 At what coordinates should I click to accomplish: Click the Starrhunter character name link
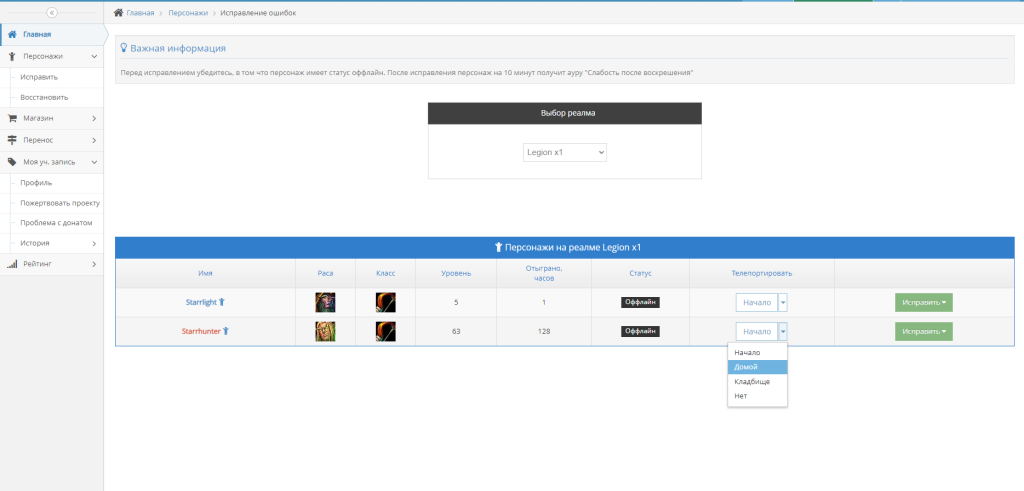(x=200, y=331)
